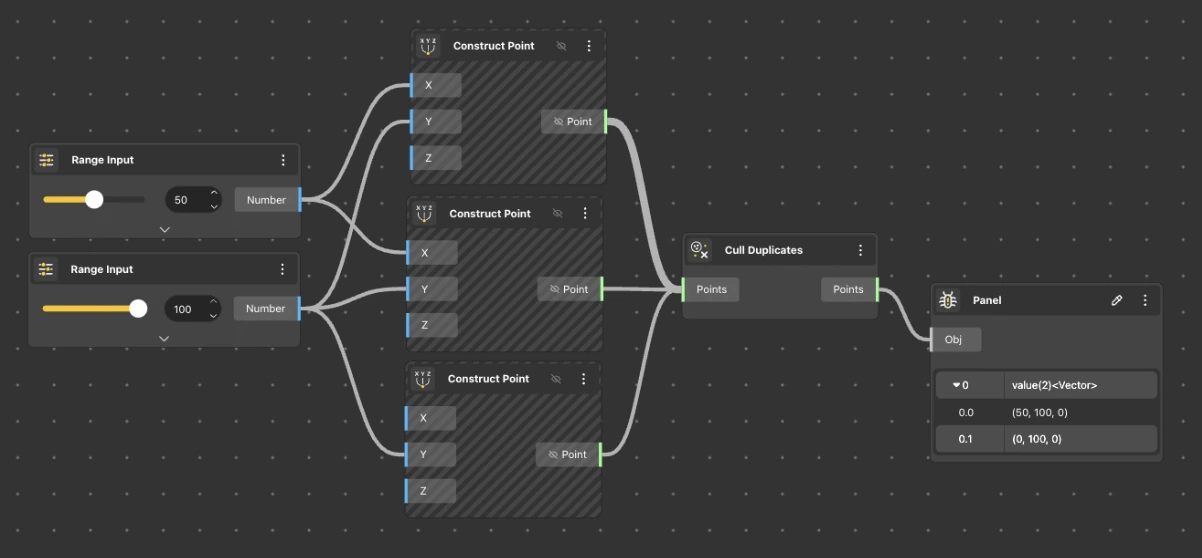The width and height of the screenshot is (1202, 558).
Task: Click the XYZ icon on bottom Construct Point
Action: tap(423, 379)
